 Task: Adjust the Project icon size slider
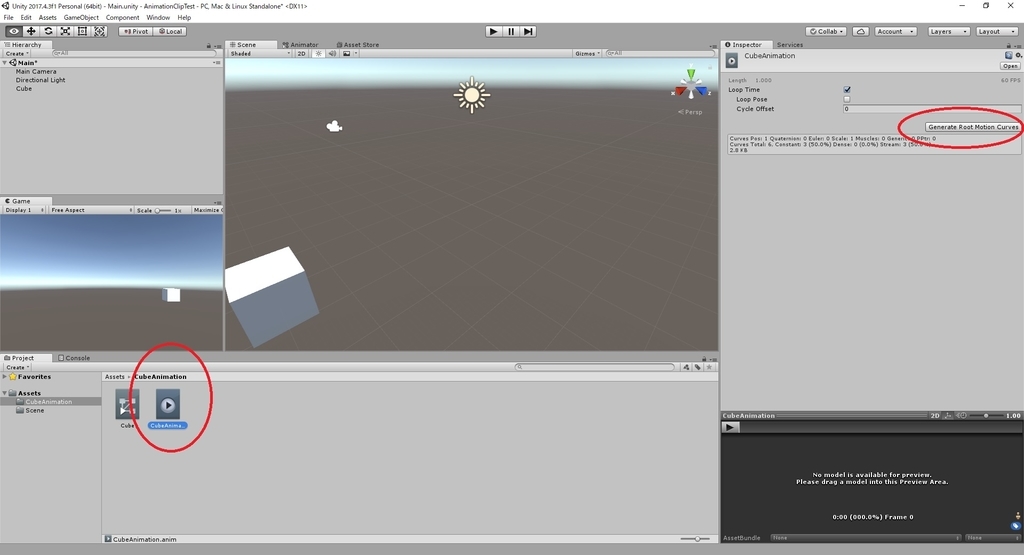(x=696, y=539)
